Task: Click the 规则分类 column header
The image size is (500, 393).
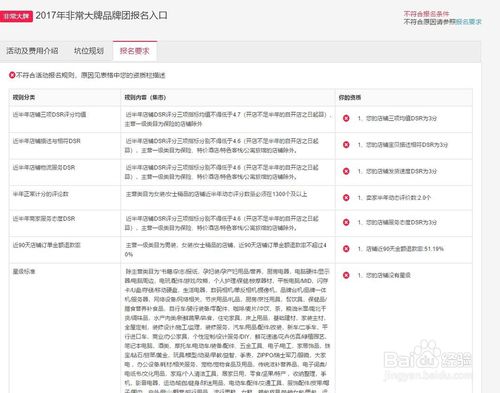Action: coord(24,97)
